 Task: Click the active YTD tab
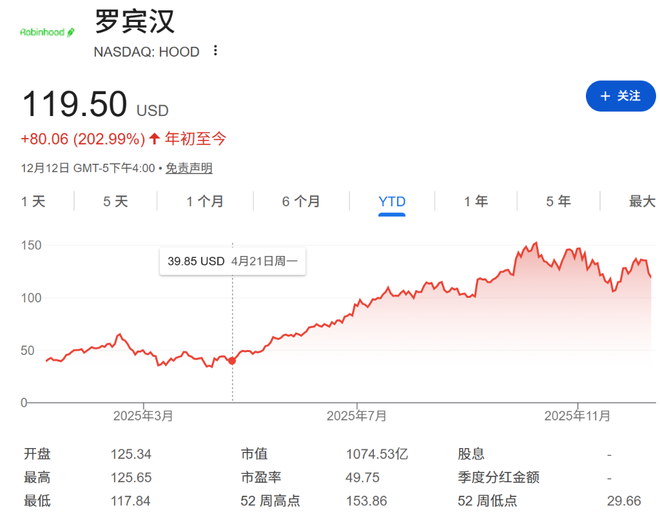pyautogui.click(x=392, y=201)
